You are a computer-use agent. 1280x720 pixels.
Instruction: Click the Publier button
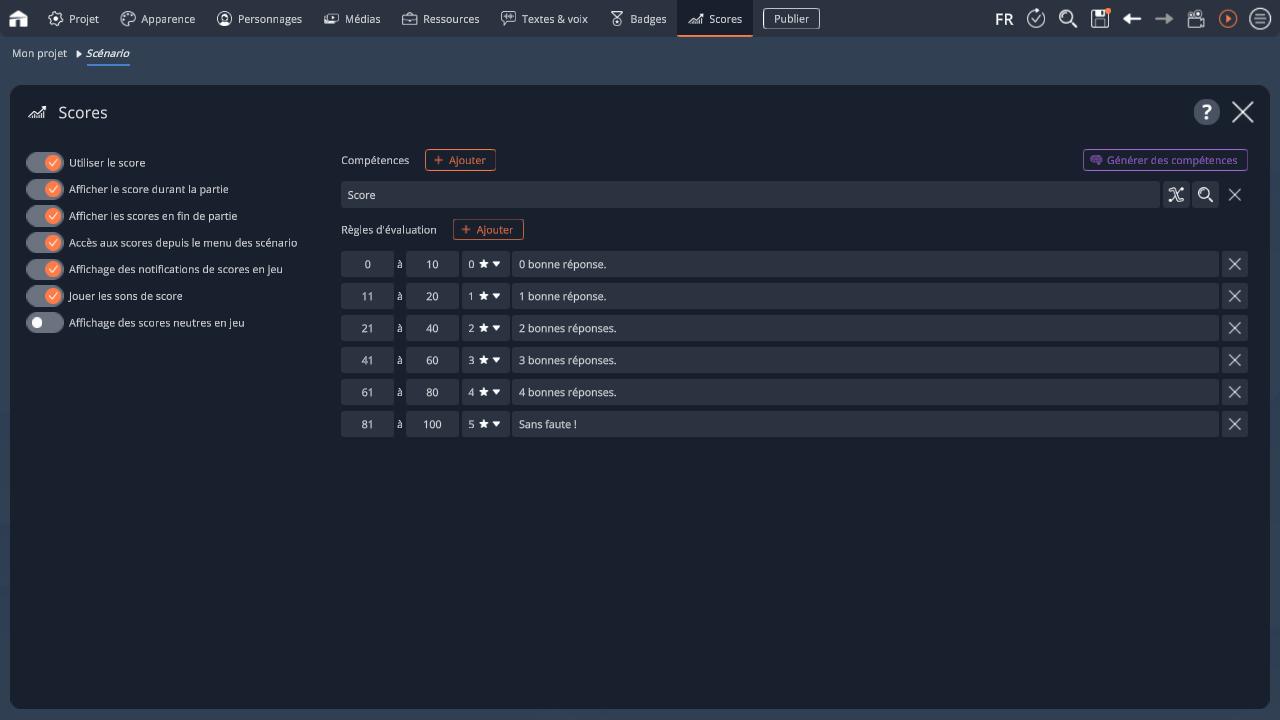coord(791,19)
